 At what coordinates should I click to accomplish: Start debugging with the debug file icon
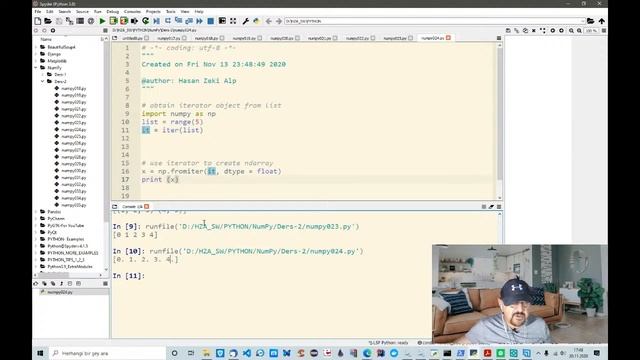click(x=157, y=21)
